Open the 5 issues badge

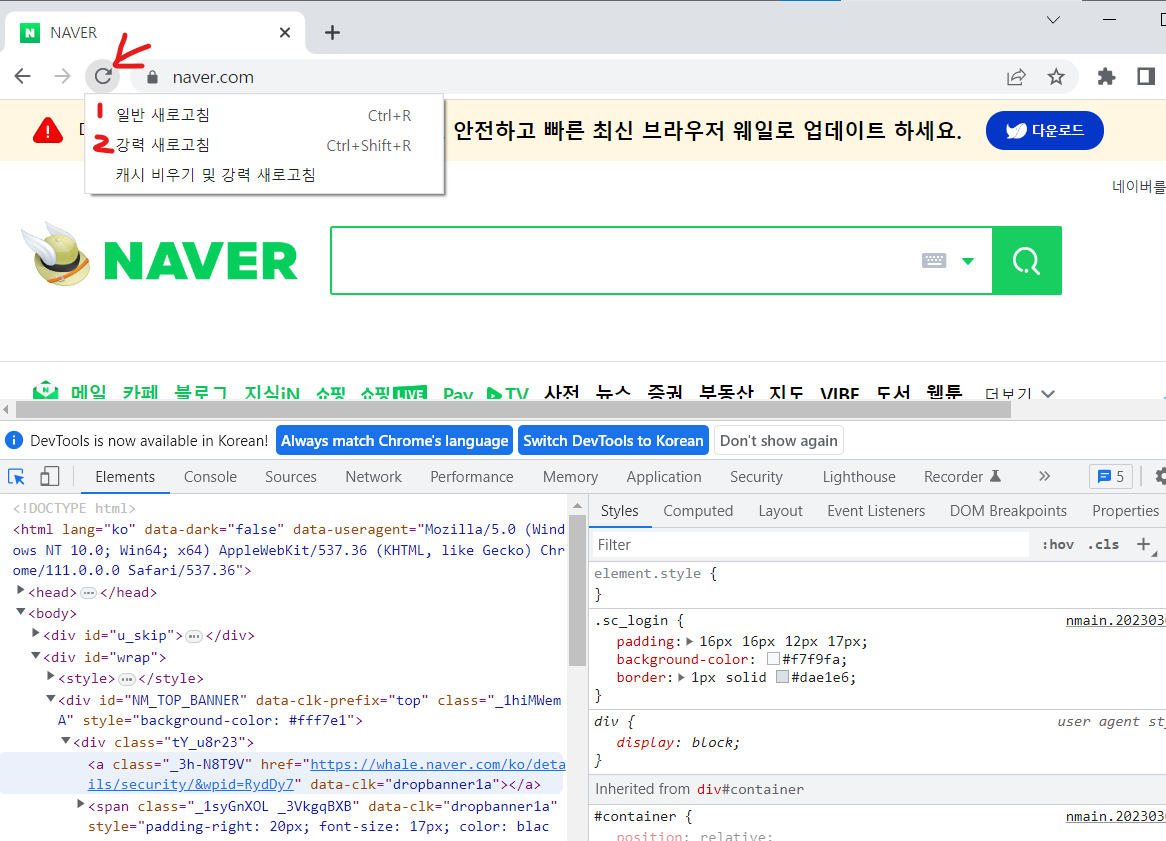pyautogui.click(x=1111, y=477)
